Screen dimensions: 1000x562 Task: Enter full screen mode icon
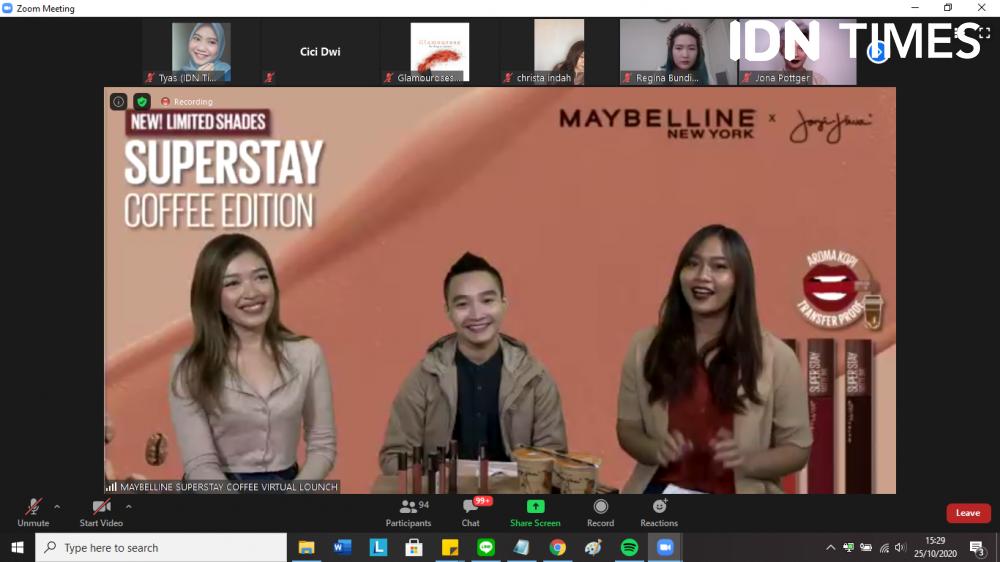(985, 33)
